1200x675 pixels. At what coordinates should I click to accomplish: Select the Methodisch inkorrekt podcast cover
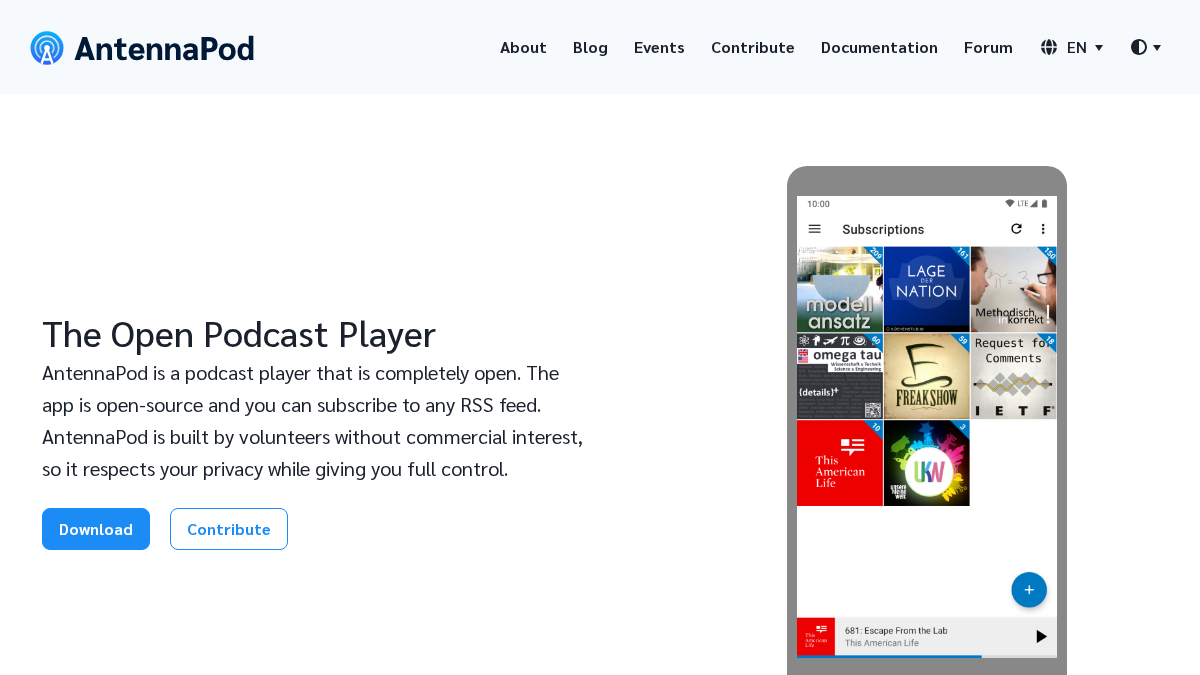click(x=1014, y=289)
